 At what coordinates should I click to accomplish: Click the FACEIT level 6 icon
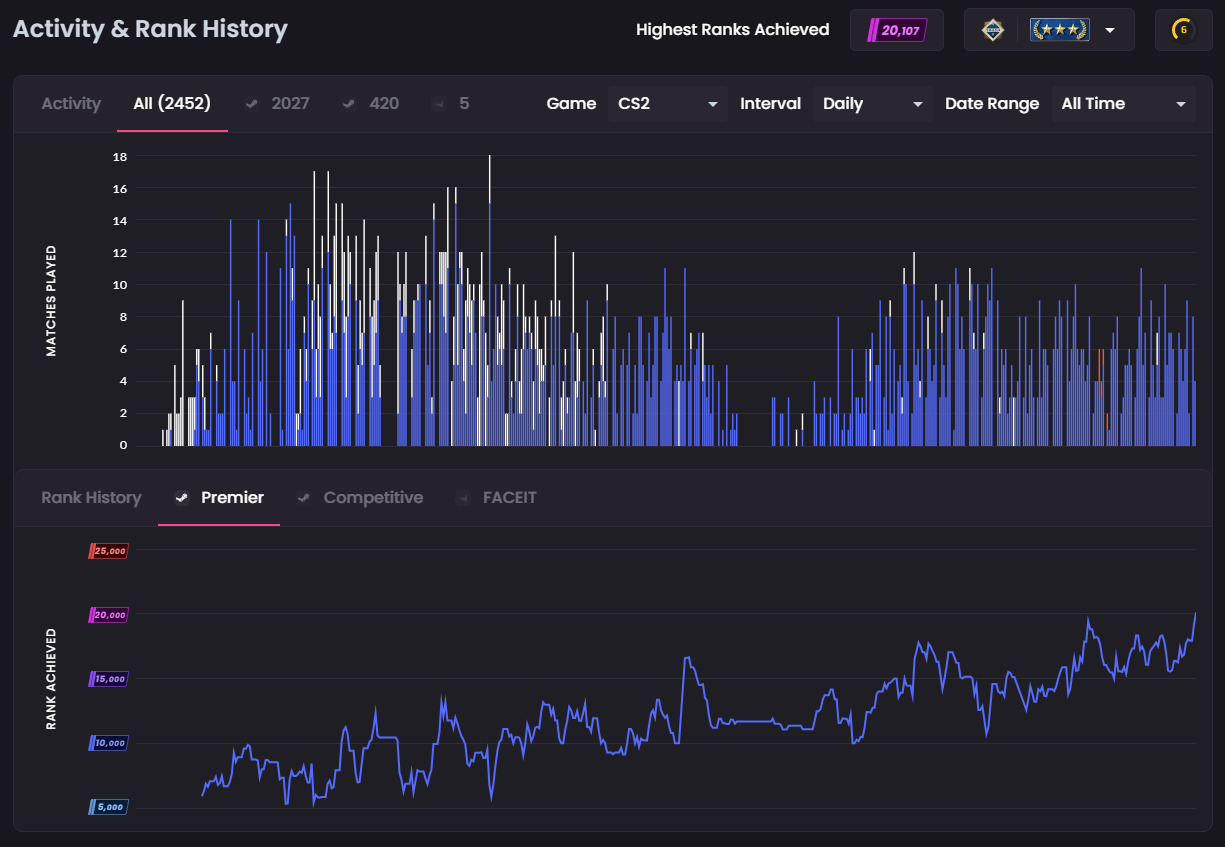[x=1183, y=30]
